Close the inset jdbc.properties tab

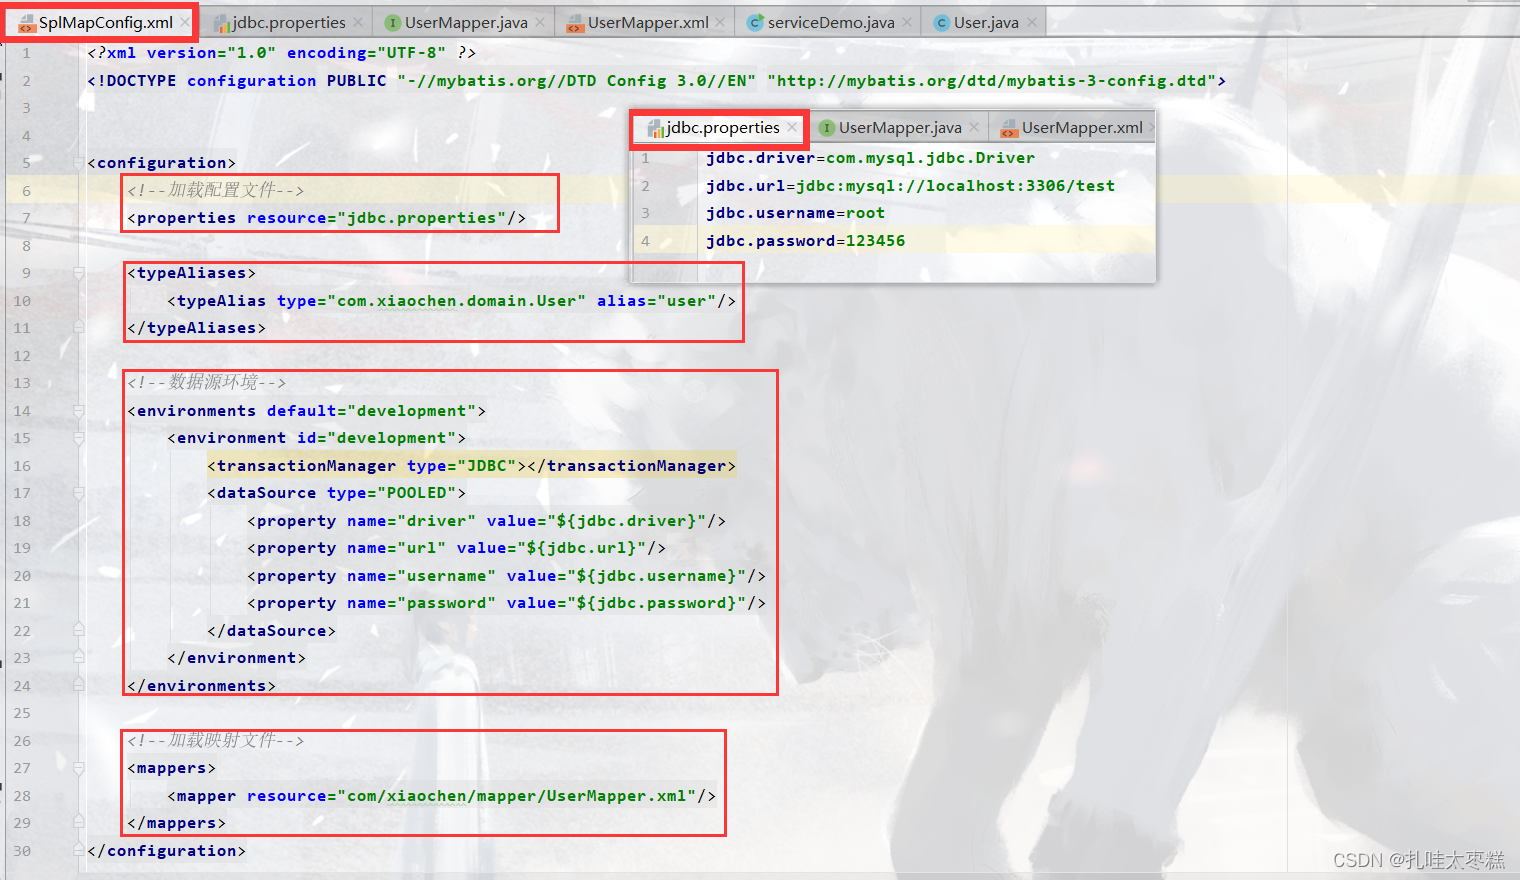[792, 127]
